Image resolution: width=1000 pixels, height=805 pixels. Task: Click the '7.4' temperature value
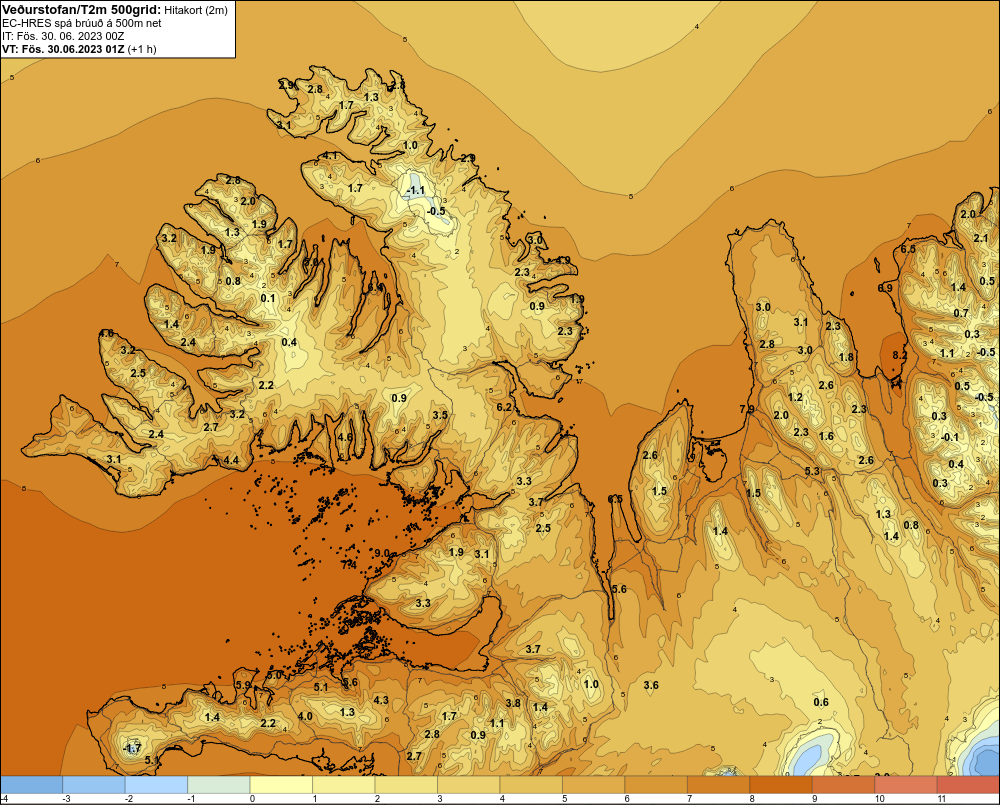pyautogui.click(x=349, y=565)
